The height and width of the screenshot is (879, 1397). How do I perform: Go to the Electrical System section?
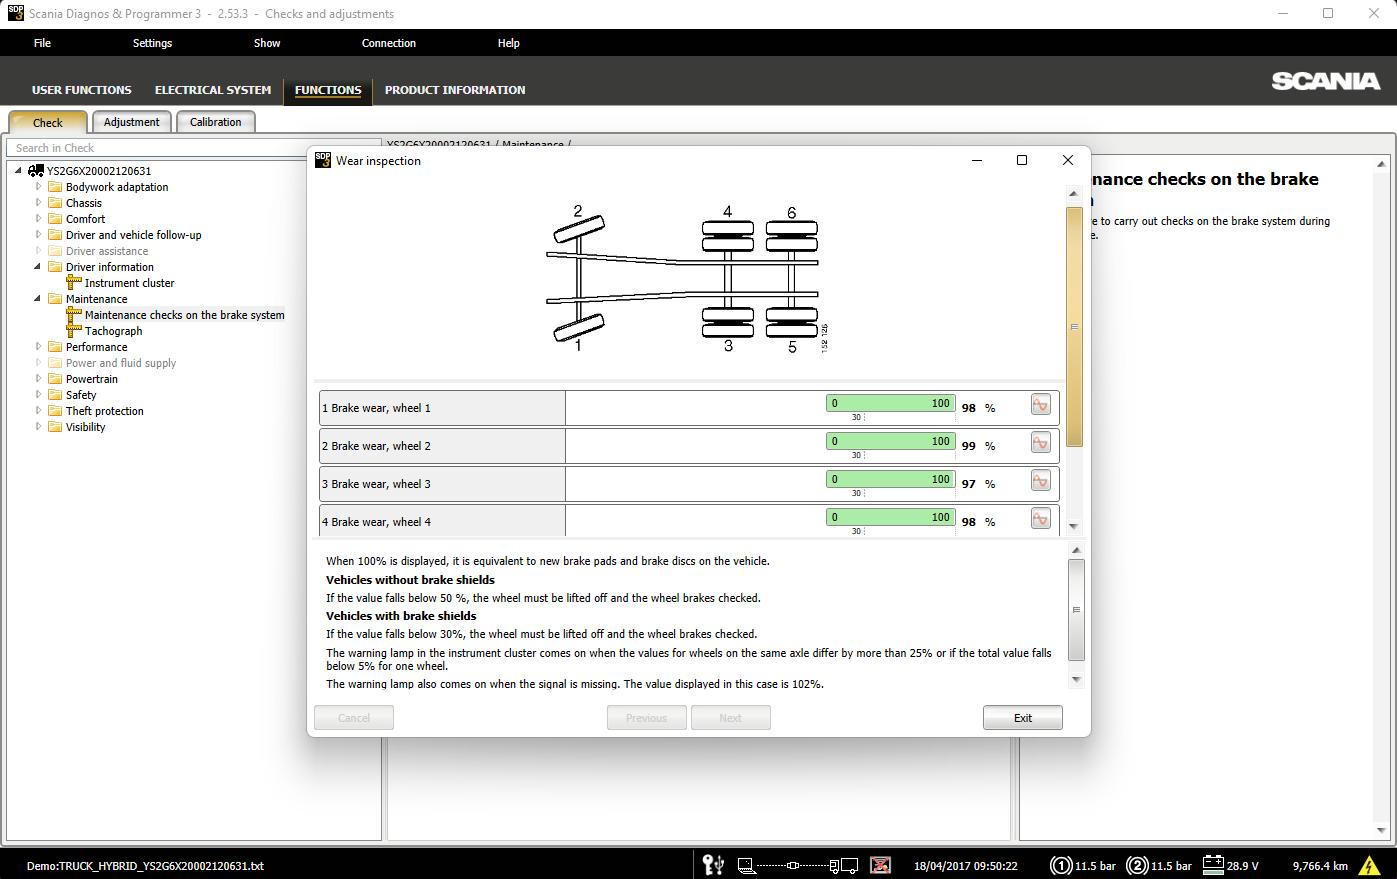[213, 90]
